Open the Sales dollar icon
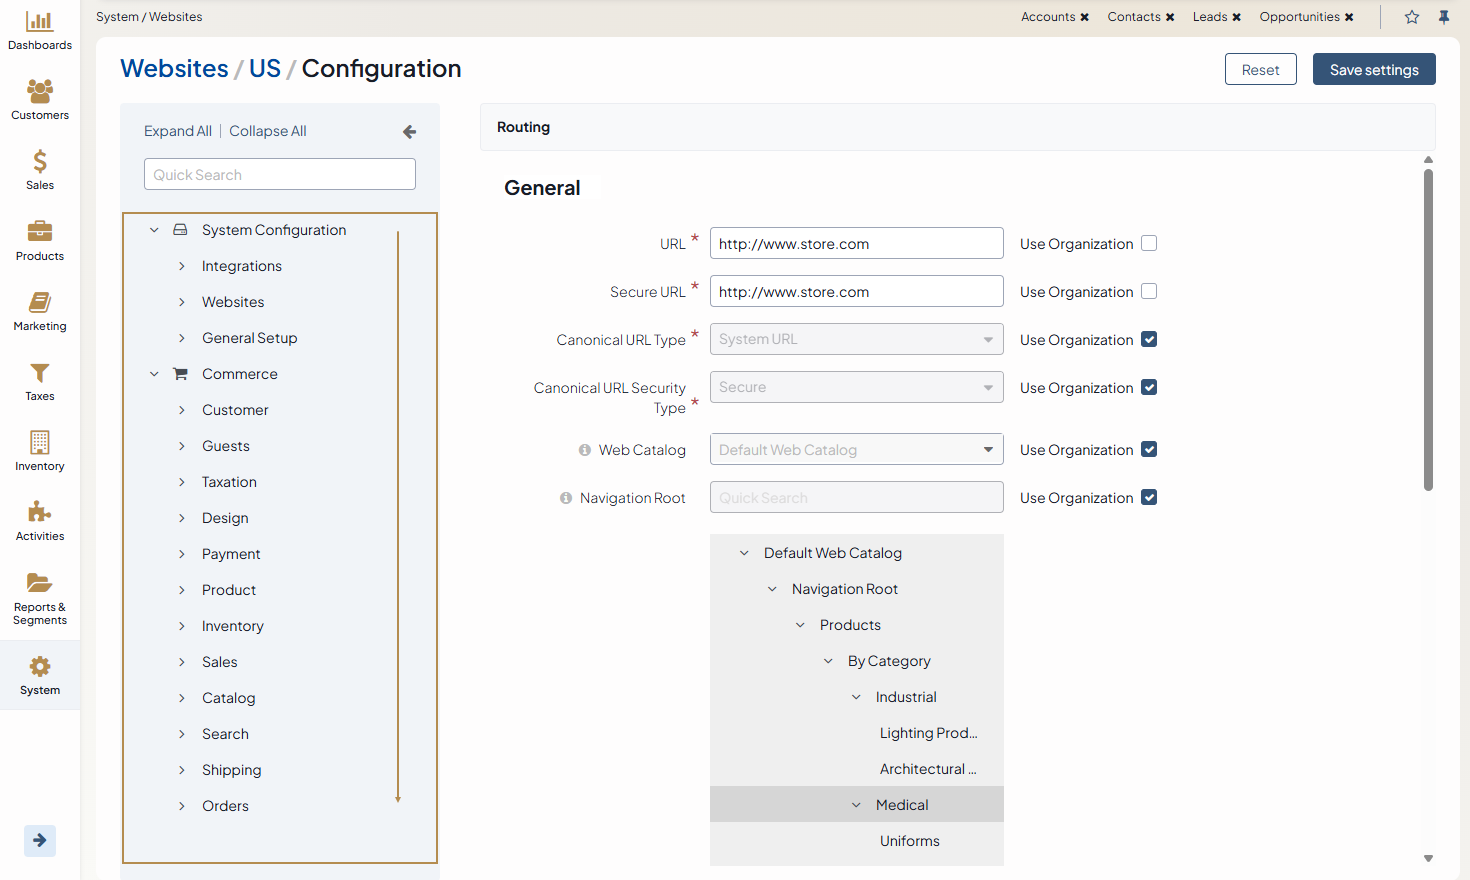 40,162
